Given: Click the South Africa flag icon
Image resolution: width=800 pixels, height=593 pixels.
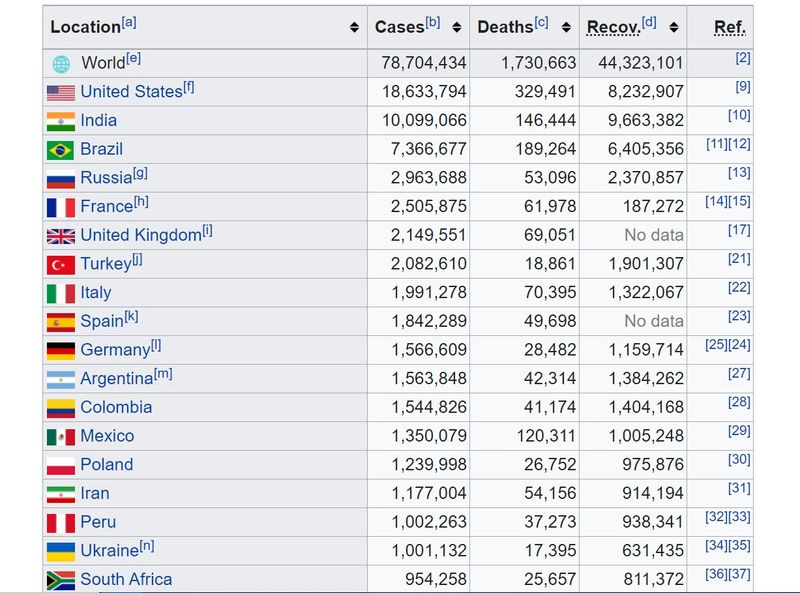Looking at the screenshot, I should 61,580.
